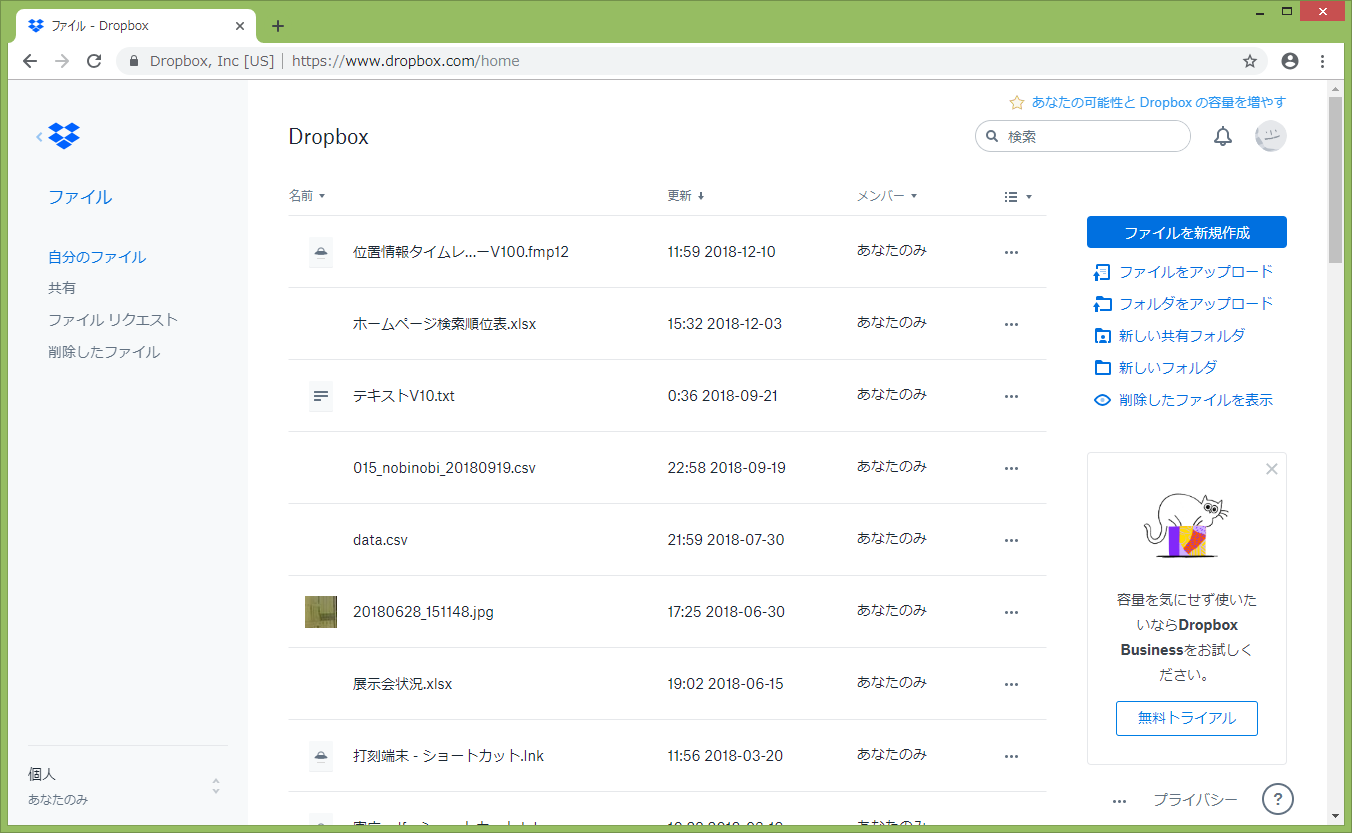The height and width of the screenshot is (833, 1352).
Task: Open more actions for テキストV10.txt
Action: (x=1011, y=396)
